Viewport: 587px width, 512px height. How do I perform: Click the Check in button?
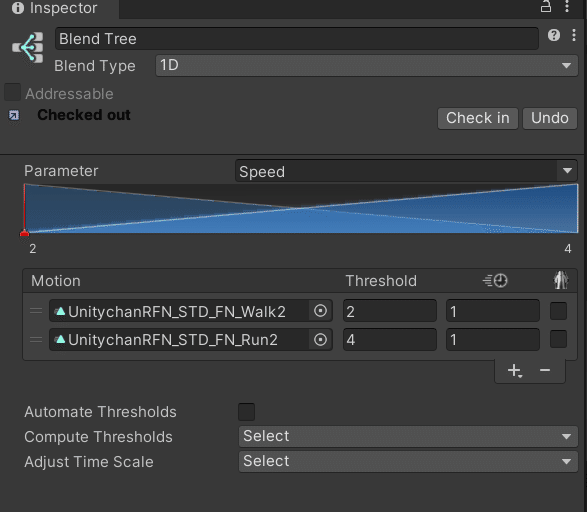click(478, 118)
